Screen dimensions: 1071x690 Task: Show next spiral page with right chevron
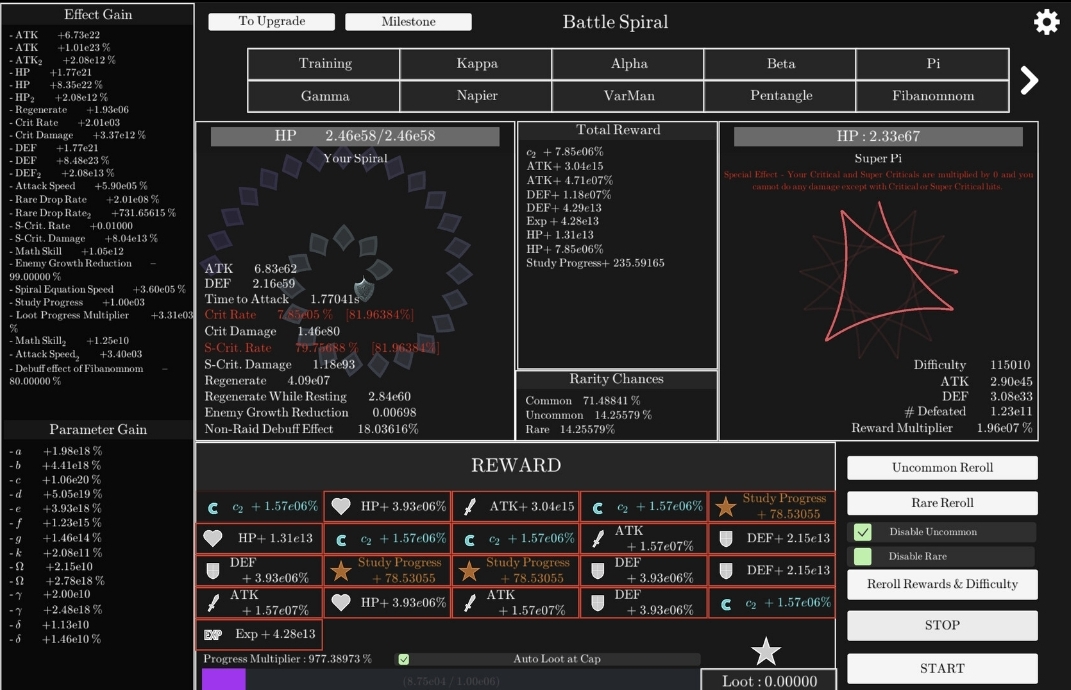[x=1029, y=81]
